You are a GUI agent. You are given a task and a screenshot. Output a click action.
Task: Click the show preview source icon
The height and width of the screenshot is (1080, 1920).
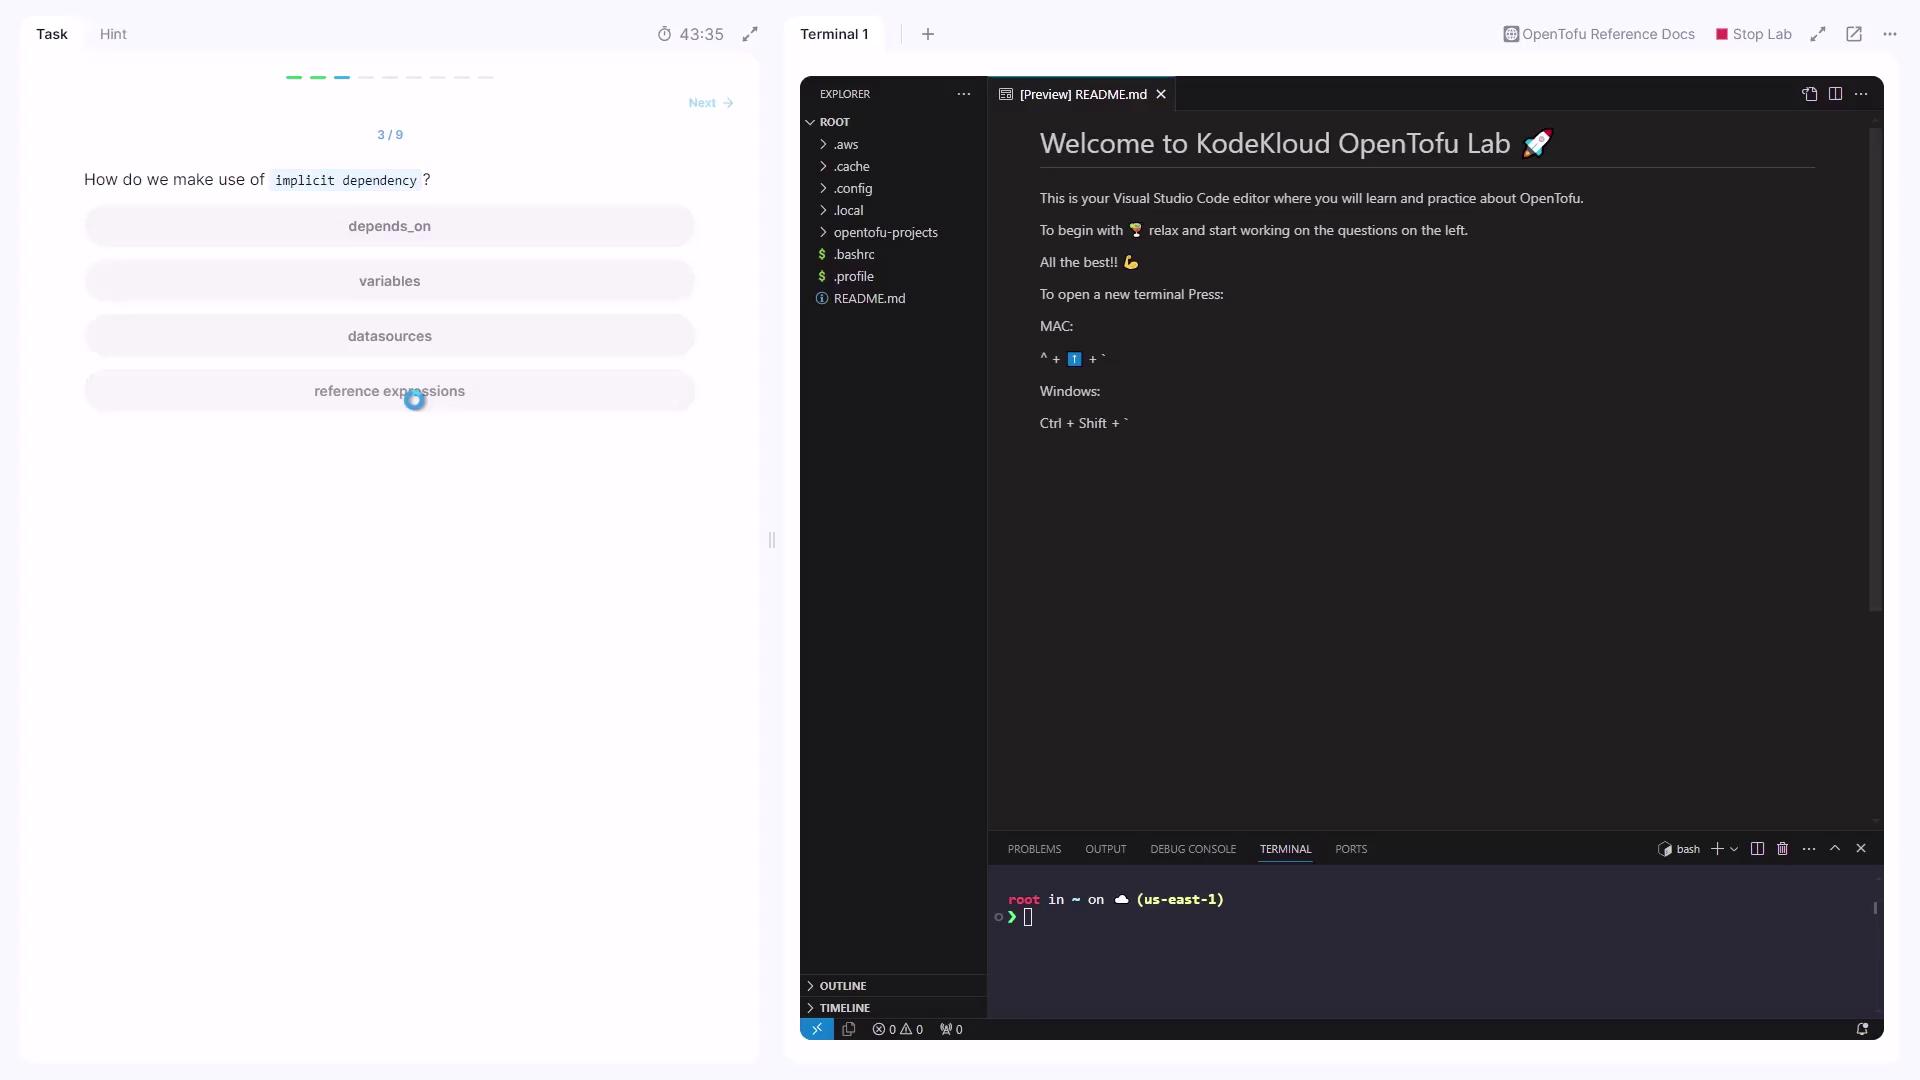coord(1809,94)
